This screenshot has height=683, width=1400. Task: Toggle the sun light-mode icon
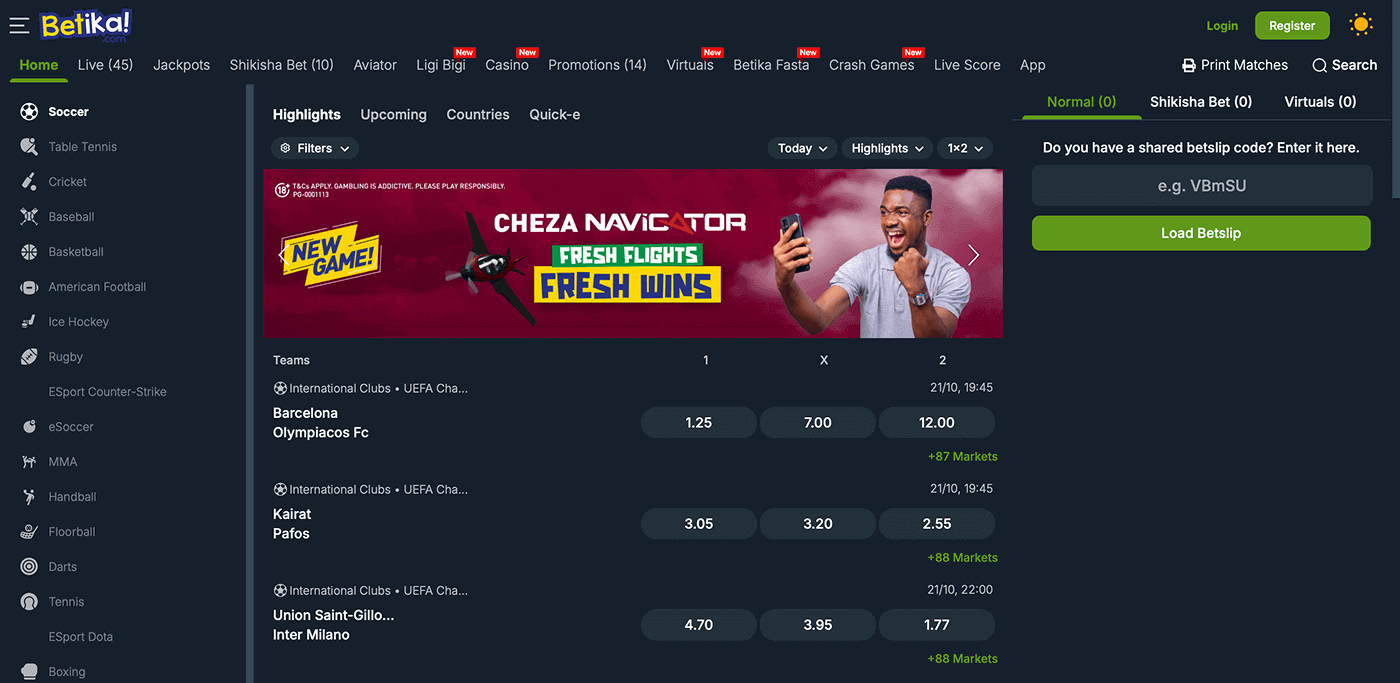(x=1360, y=25)
